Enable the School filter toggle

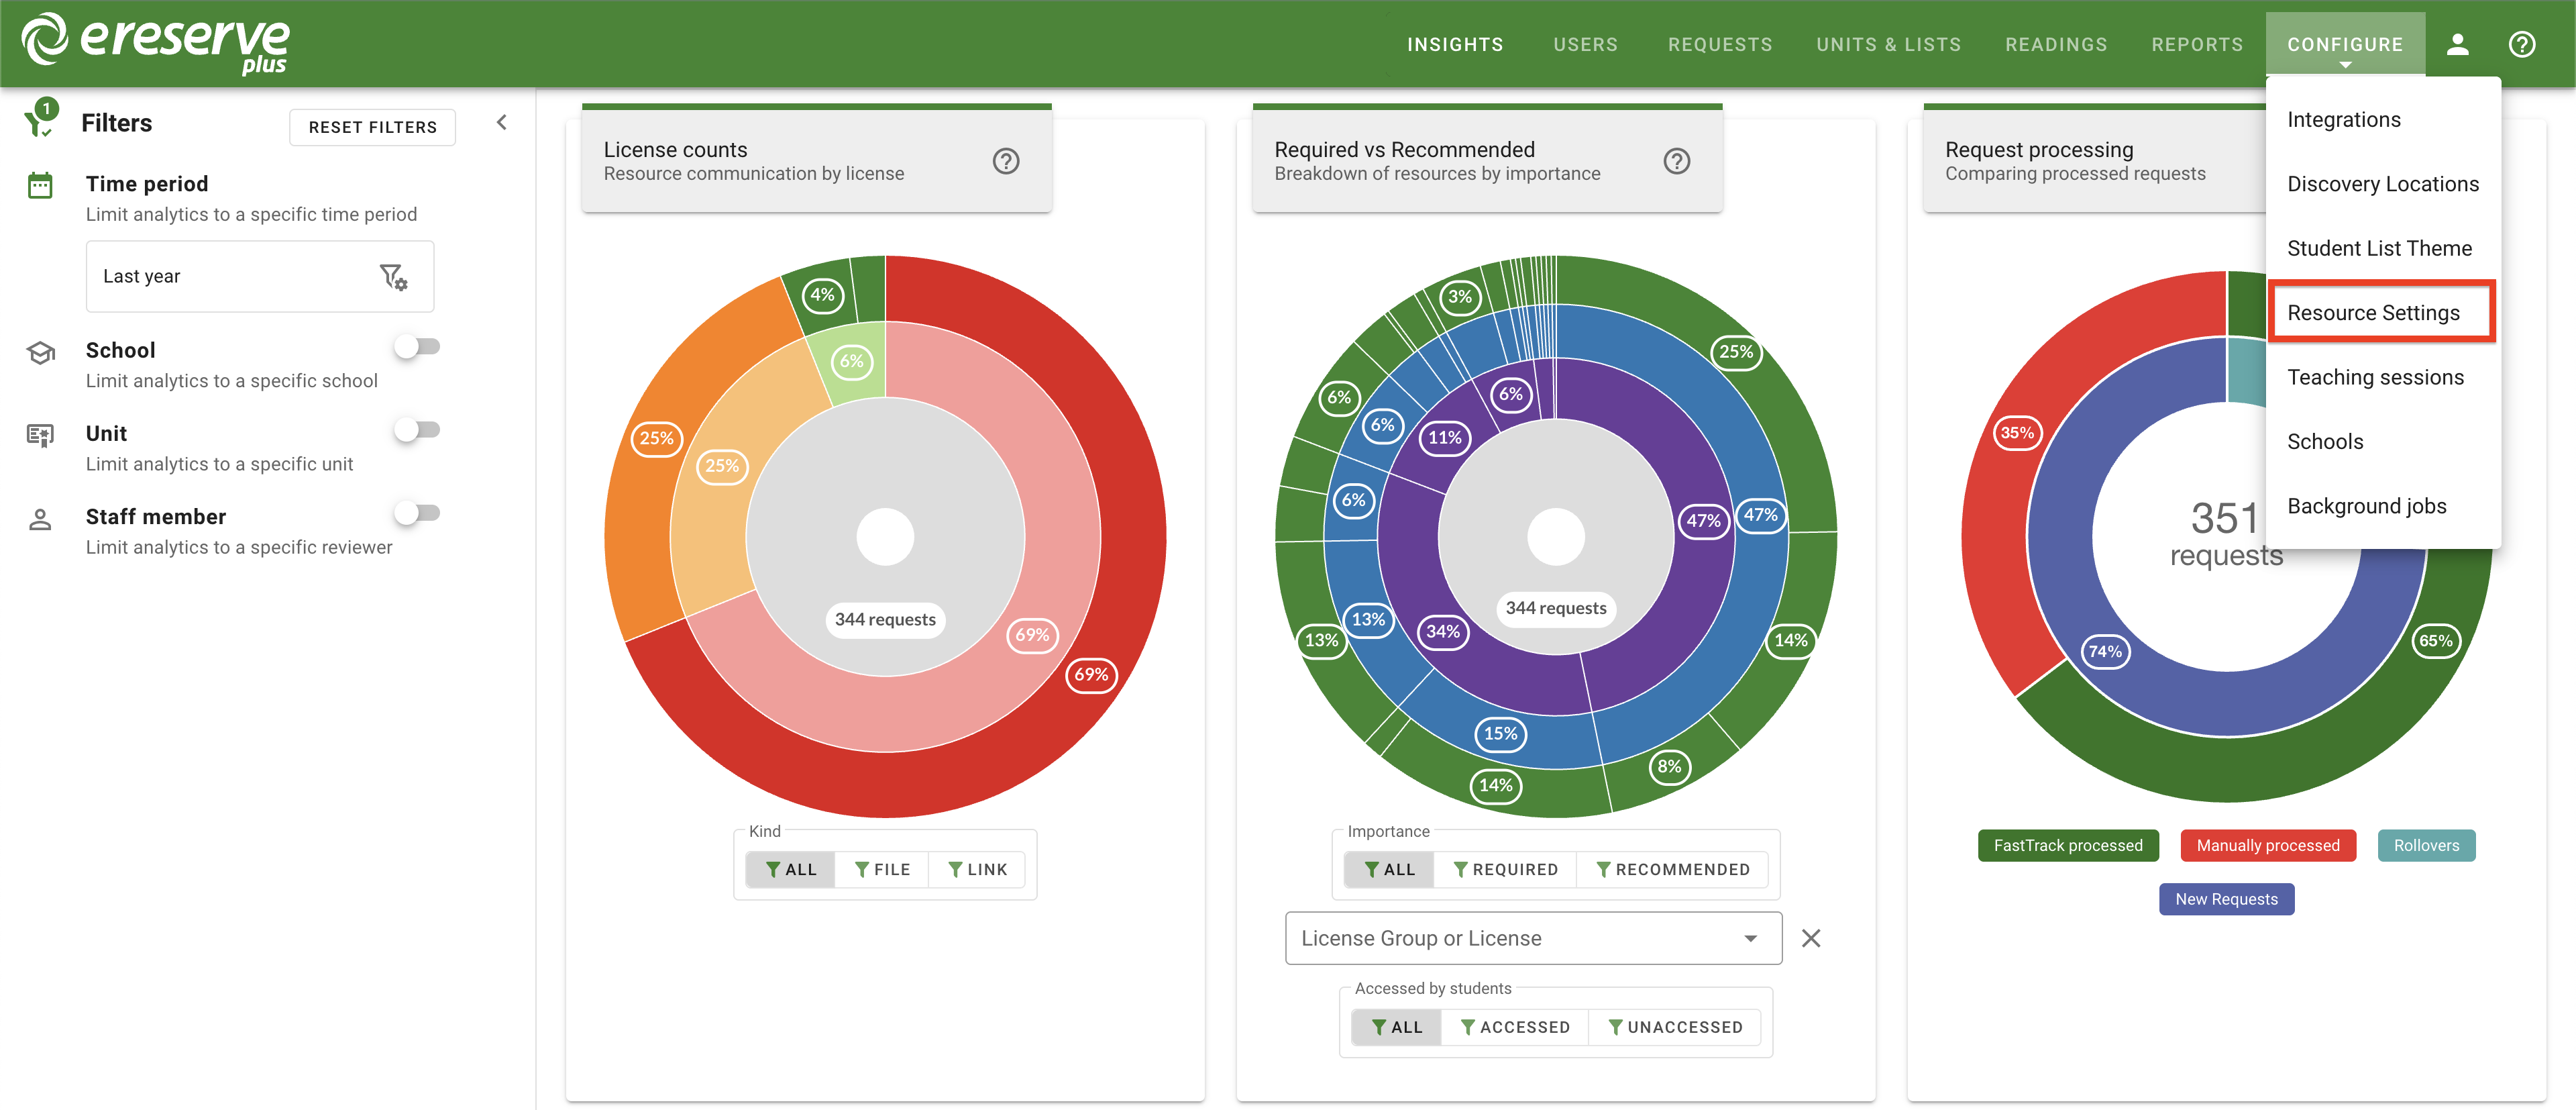pos(417,347)
